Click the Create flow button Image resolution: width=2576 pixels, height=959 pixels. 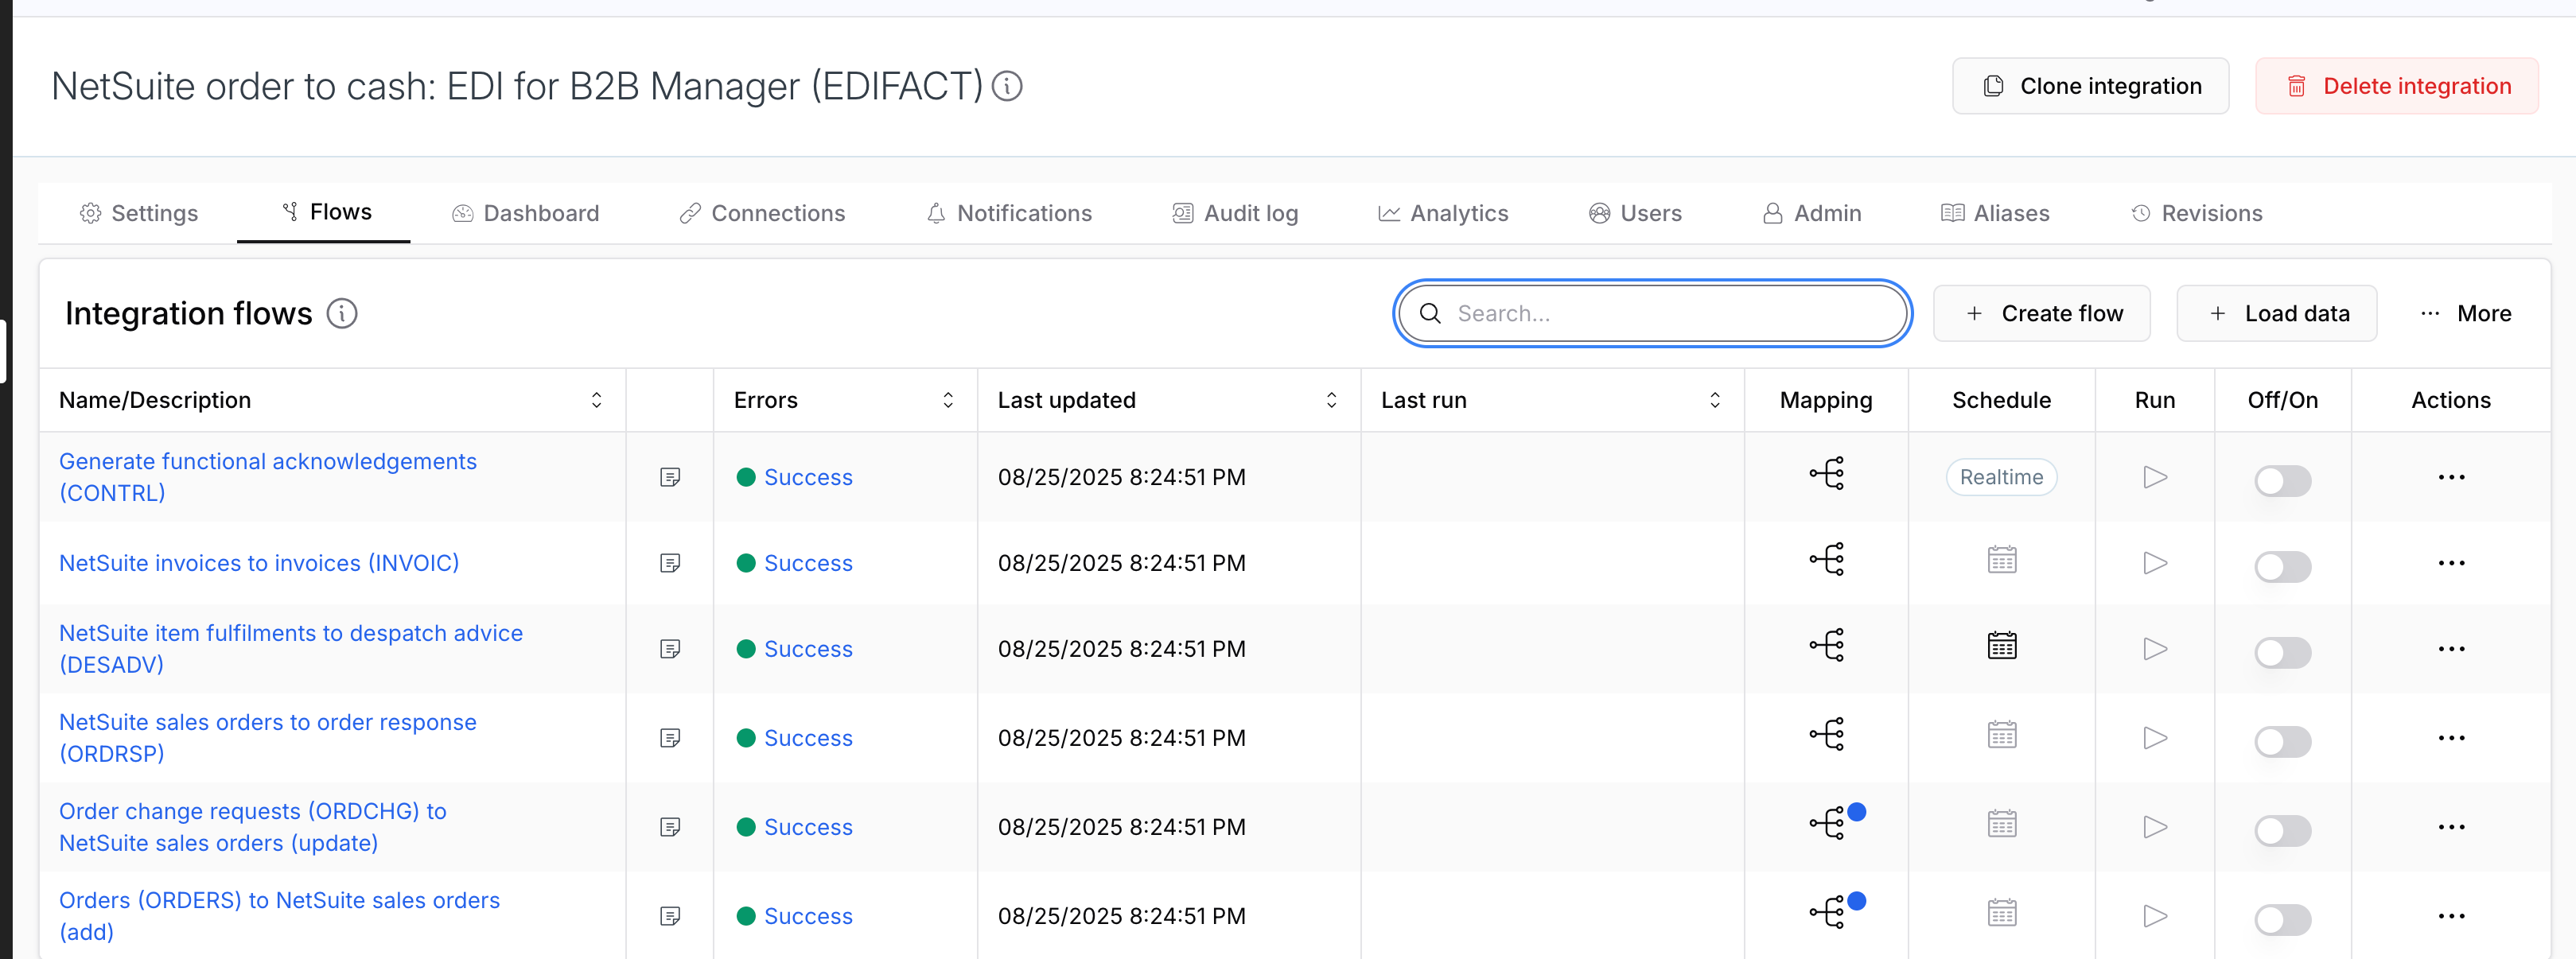pos(2042,314)
